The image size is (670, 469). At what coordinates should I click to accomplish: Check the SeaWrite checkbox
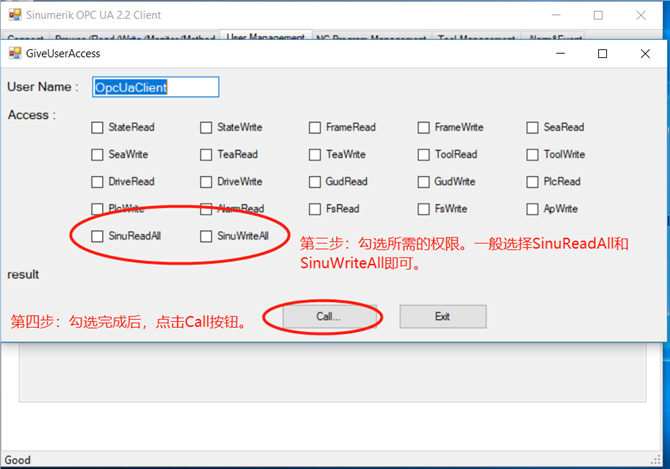pos(97,155)
